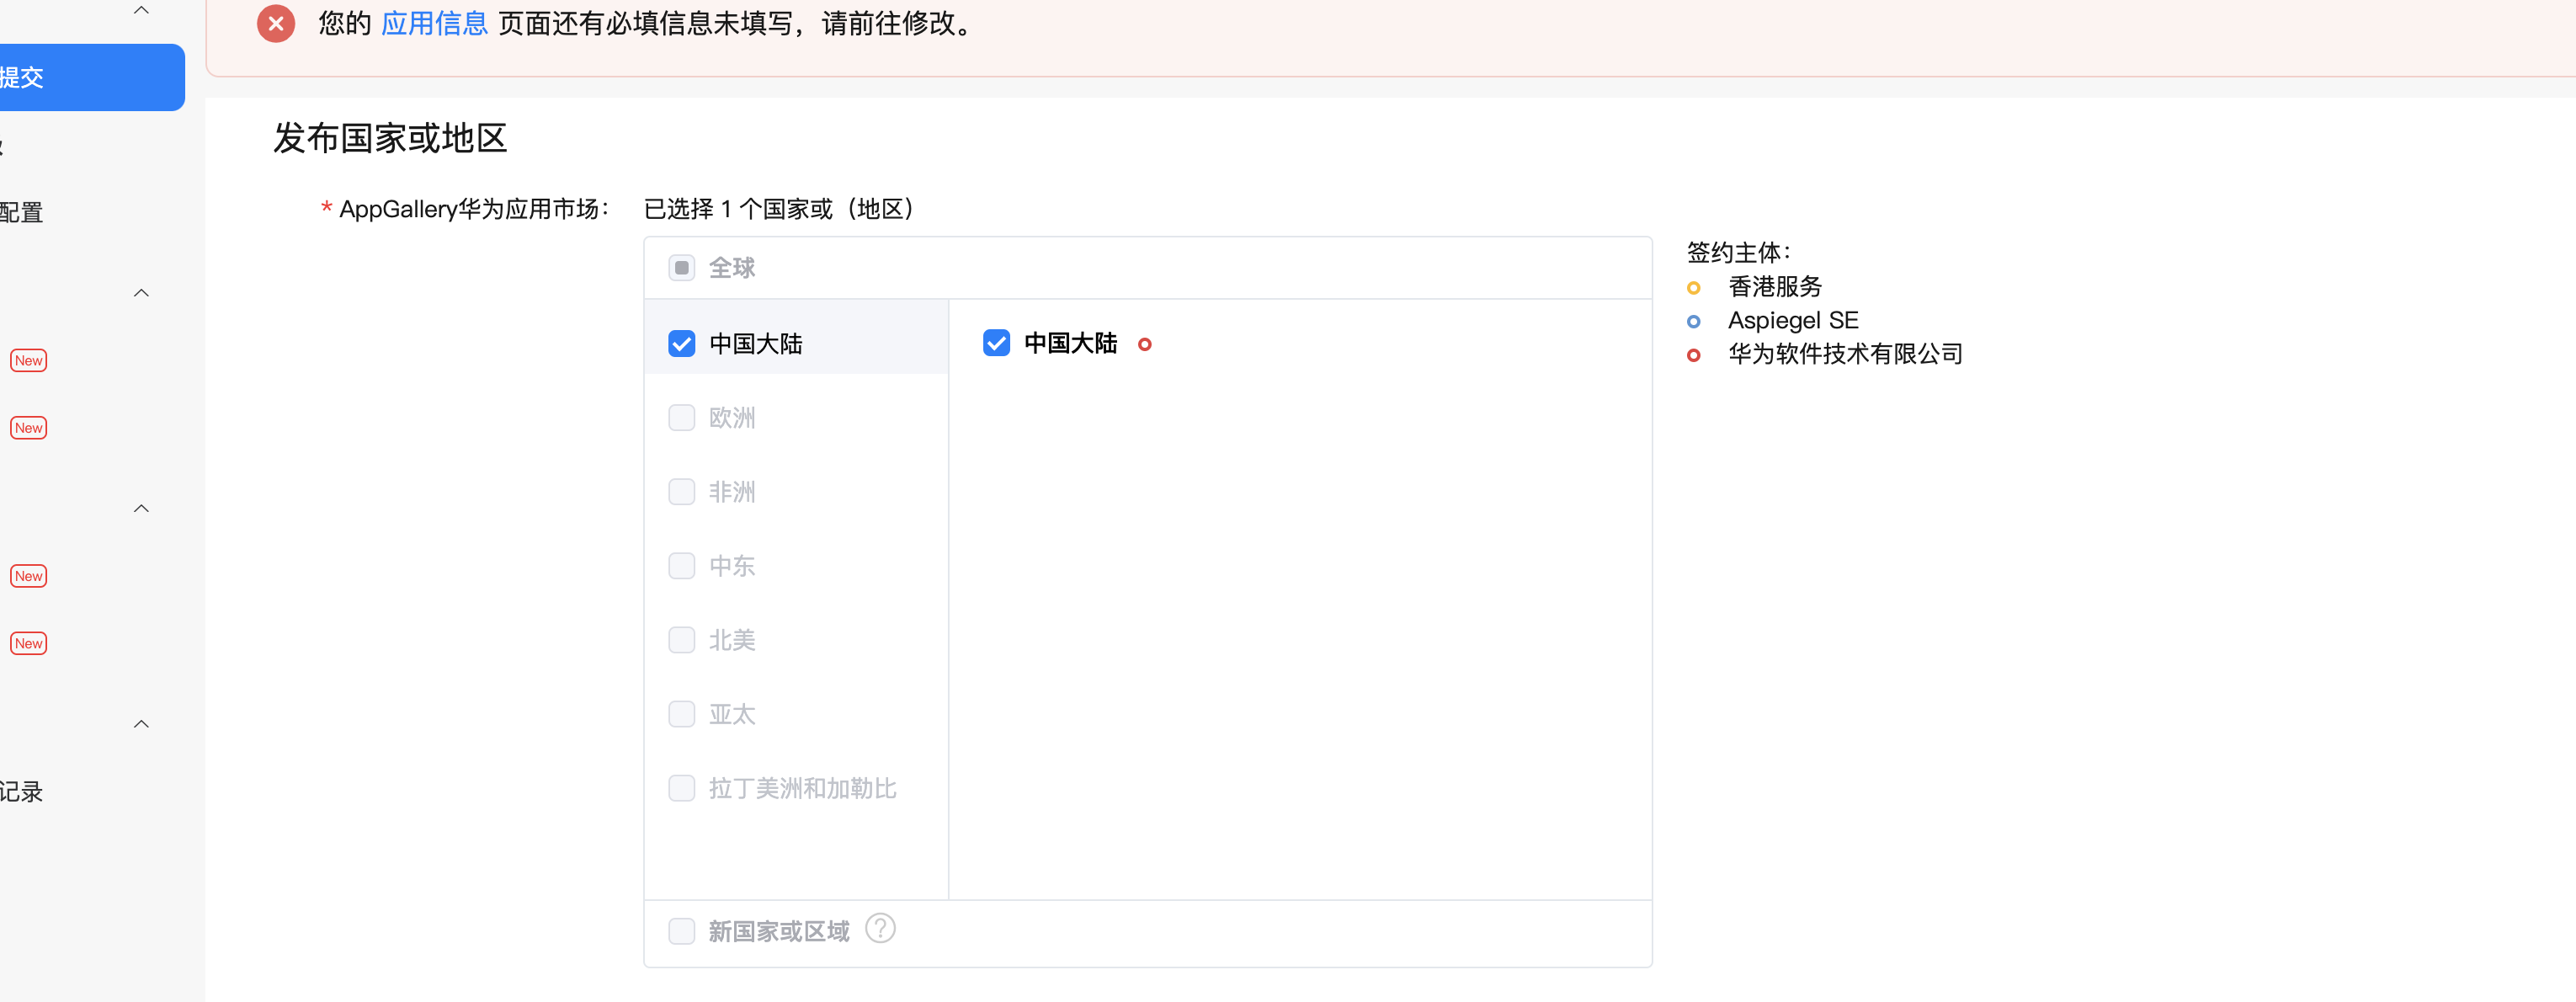
Task: Enable the 欧洲 region checkbox
Action: coord(681,418)
